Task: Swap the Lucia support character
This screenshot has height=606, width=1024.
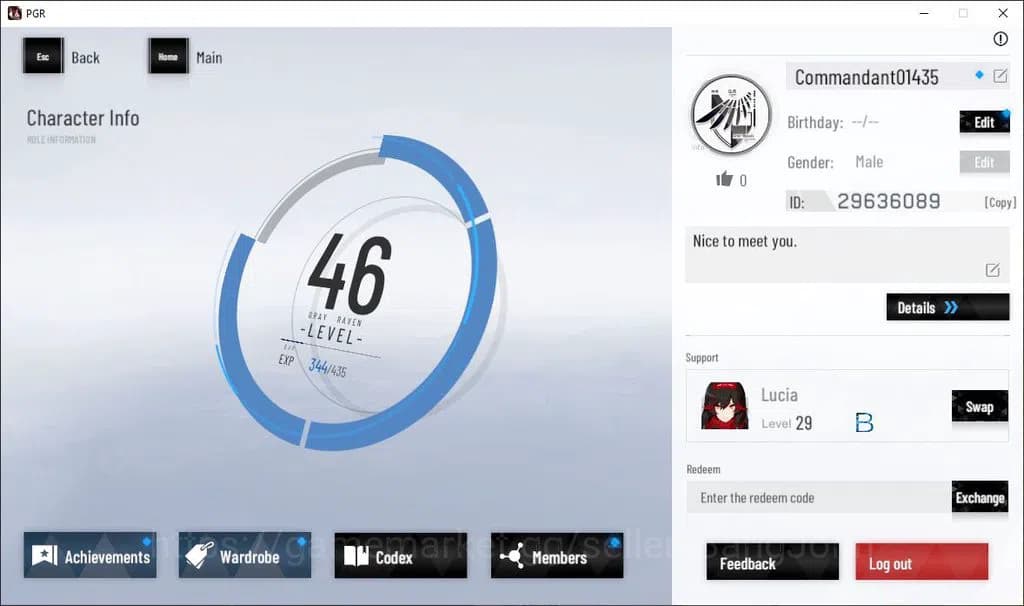Action: coord(979,407)
